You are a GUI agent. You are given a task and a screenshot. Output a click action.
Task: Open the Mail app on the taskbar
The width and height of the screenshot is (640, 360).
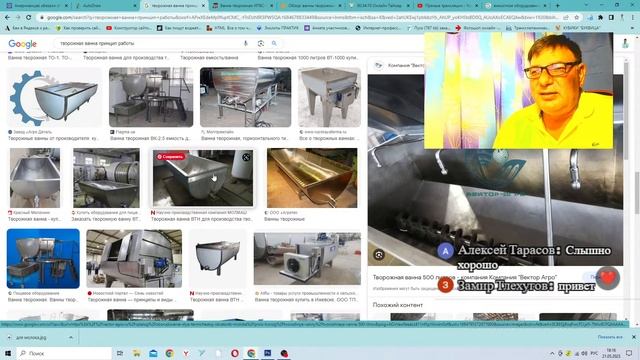[x=153, y=353]
